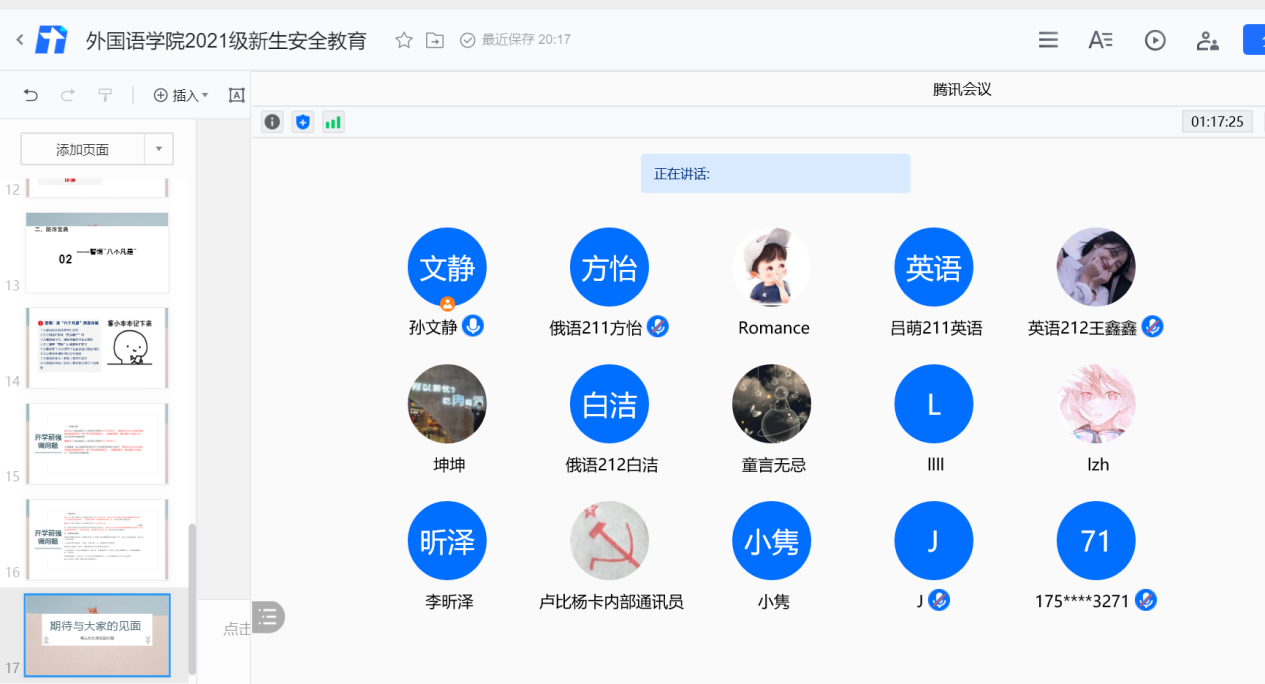Click the text box tool icon
Image resolution: width=1265 pixels, height=684 pixels.
[x=237, y=95]
